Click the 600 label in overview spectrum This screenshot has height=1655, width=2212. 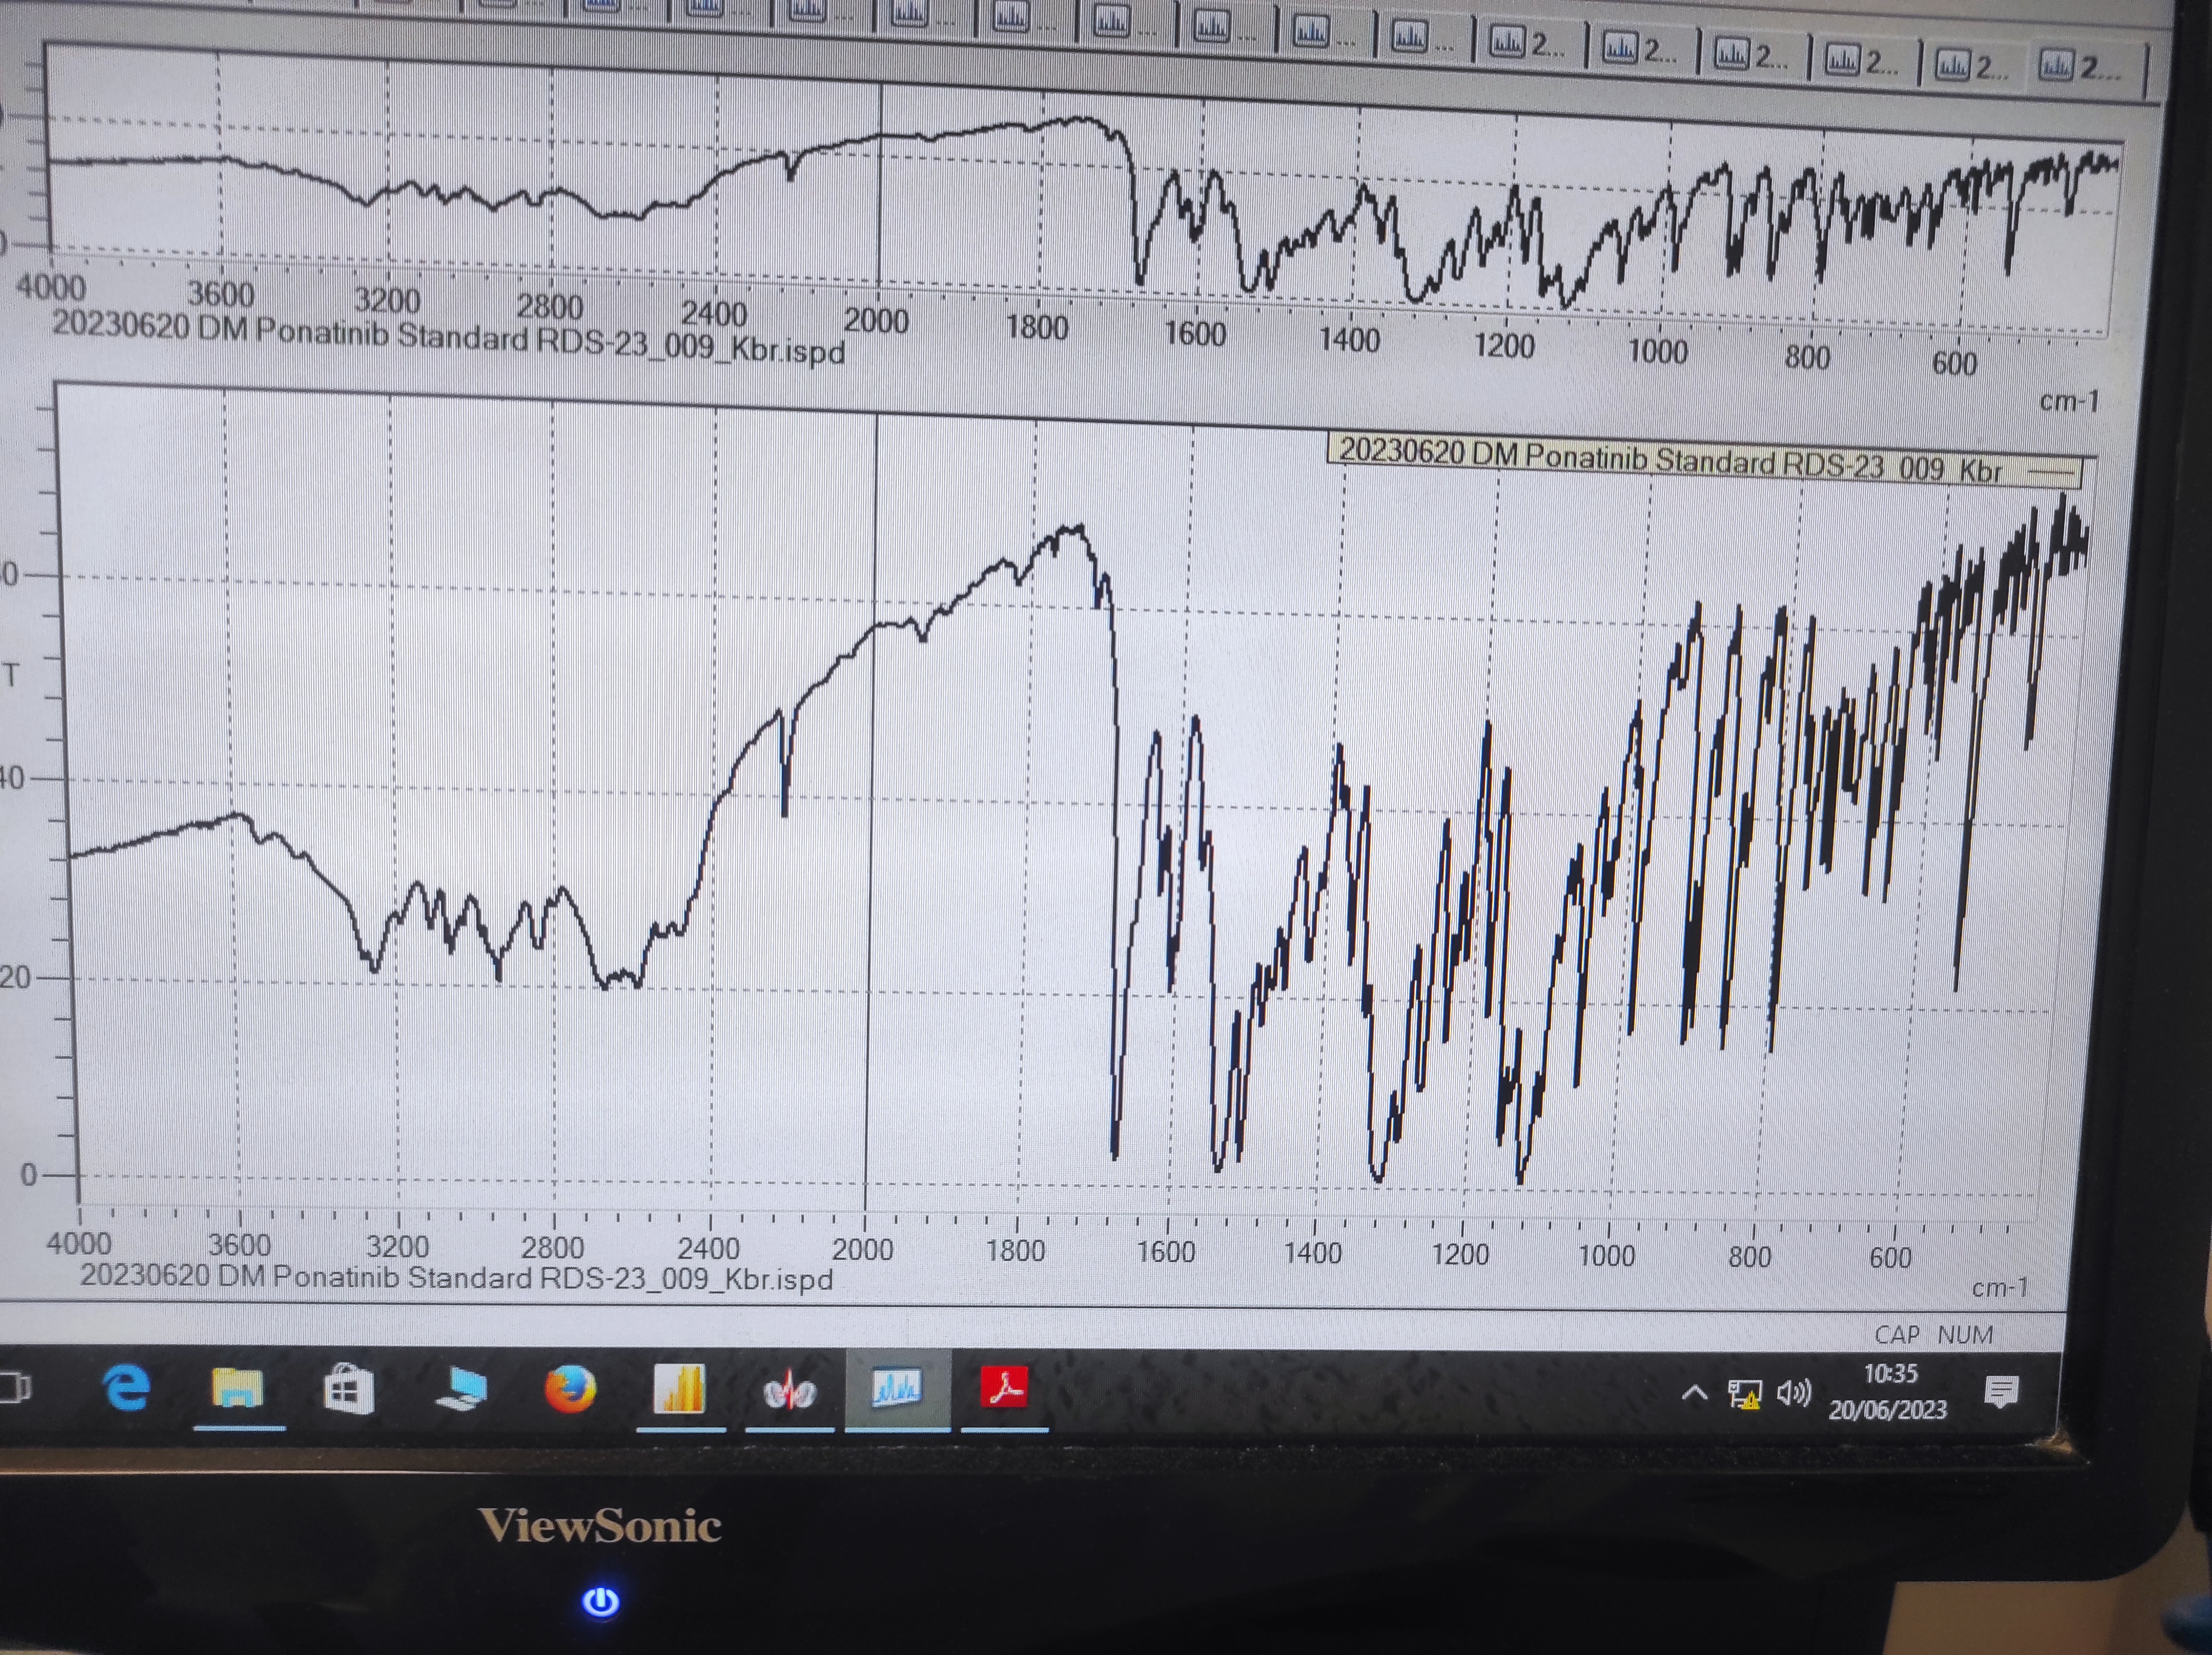point(1954,363)
